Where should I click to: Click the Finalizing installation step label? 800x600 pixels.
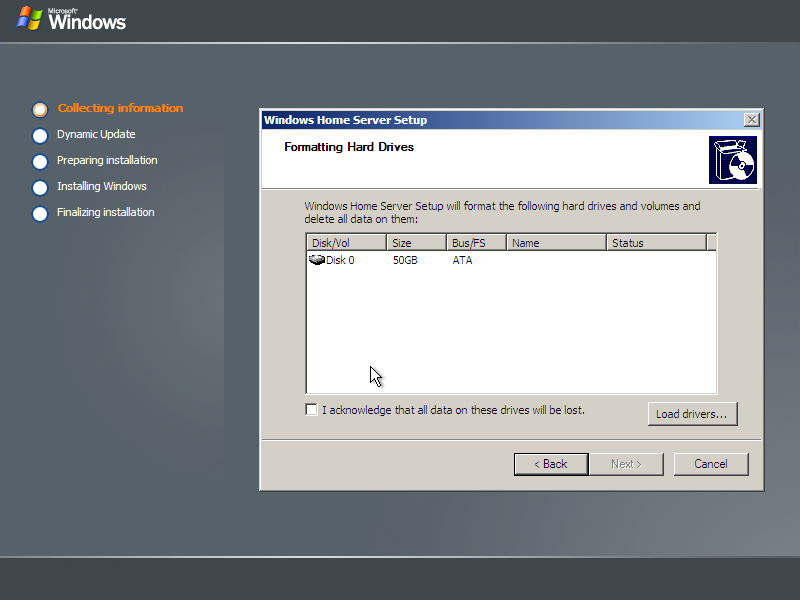tap(106, 212)
